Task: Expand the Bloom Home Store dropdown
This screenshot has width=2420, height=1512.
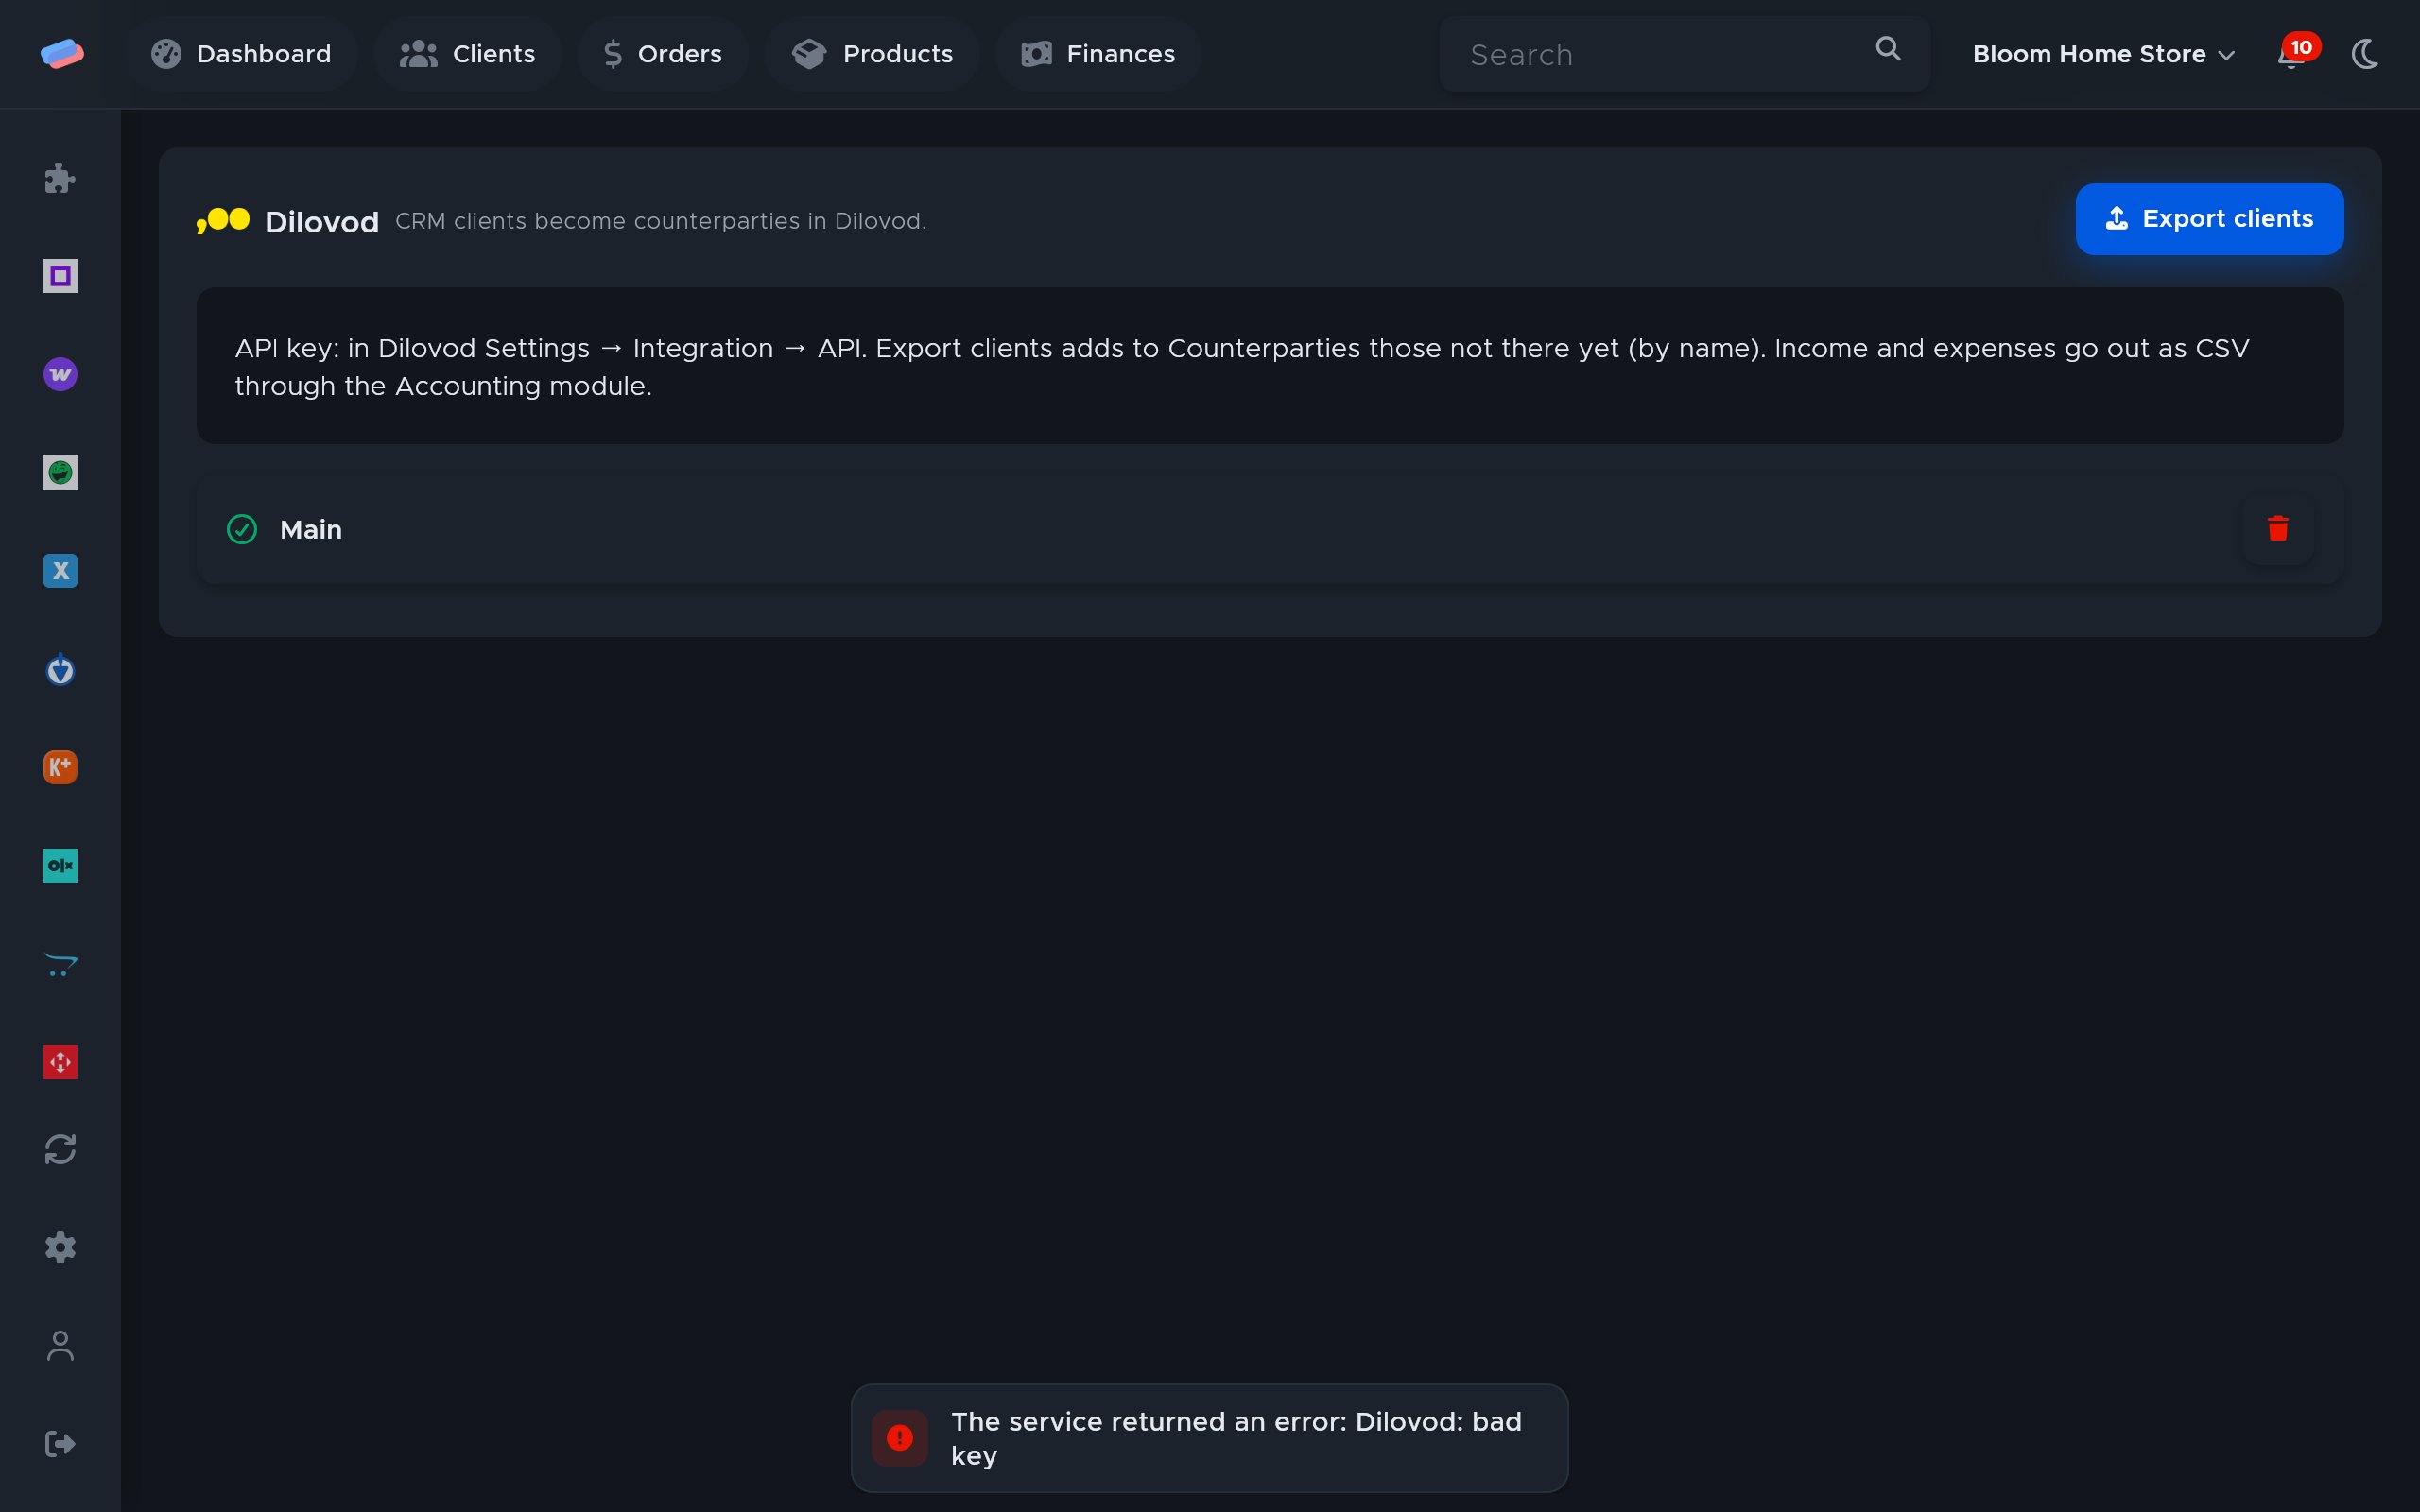Action: (x=2103, y=54)
